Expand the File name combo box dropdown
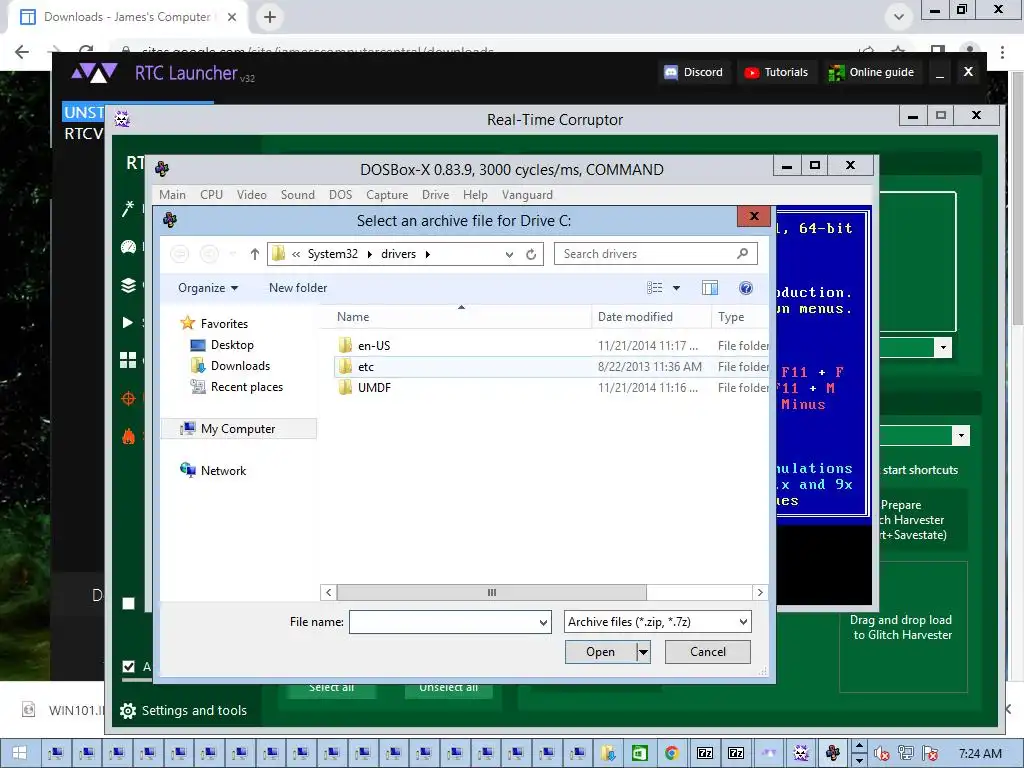Screen dimensions: 1024x768 click(543, 622)
